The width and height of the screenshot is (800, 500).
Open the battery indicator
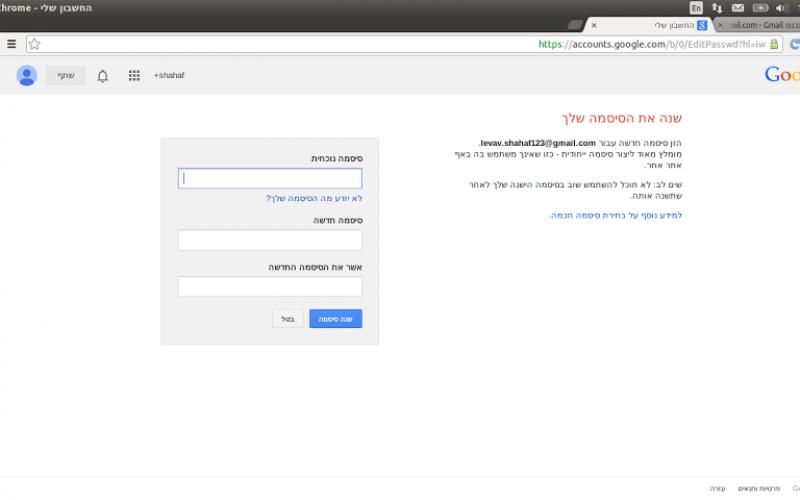tap(760, 8)
